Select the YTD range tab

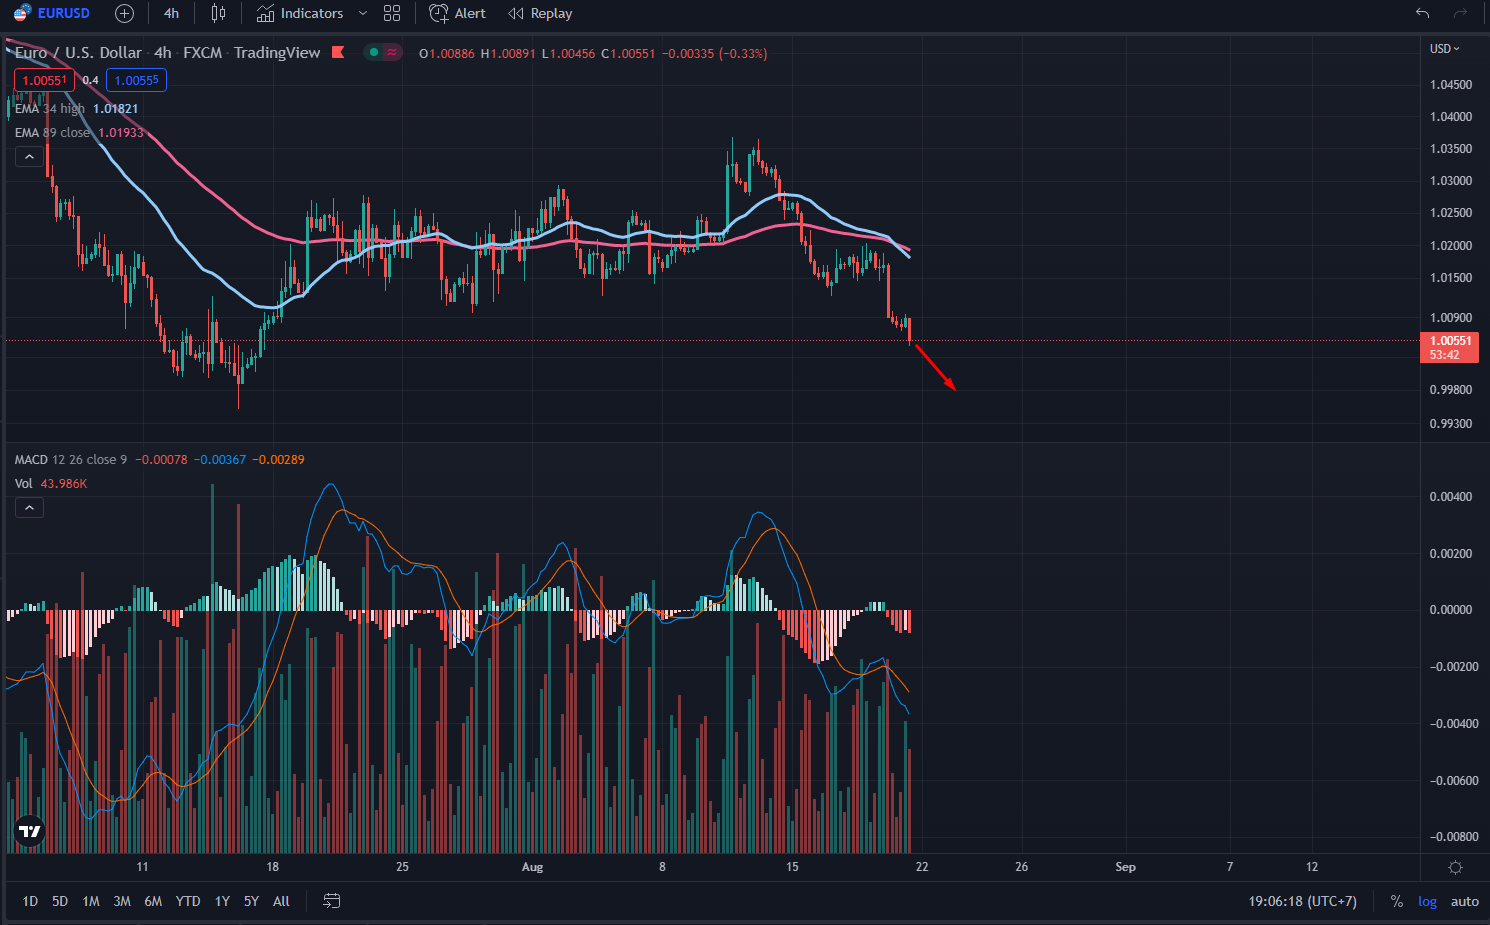[x=187, y=901]
